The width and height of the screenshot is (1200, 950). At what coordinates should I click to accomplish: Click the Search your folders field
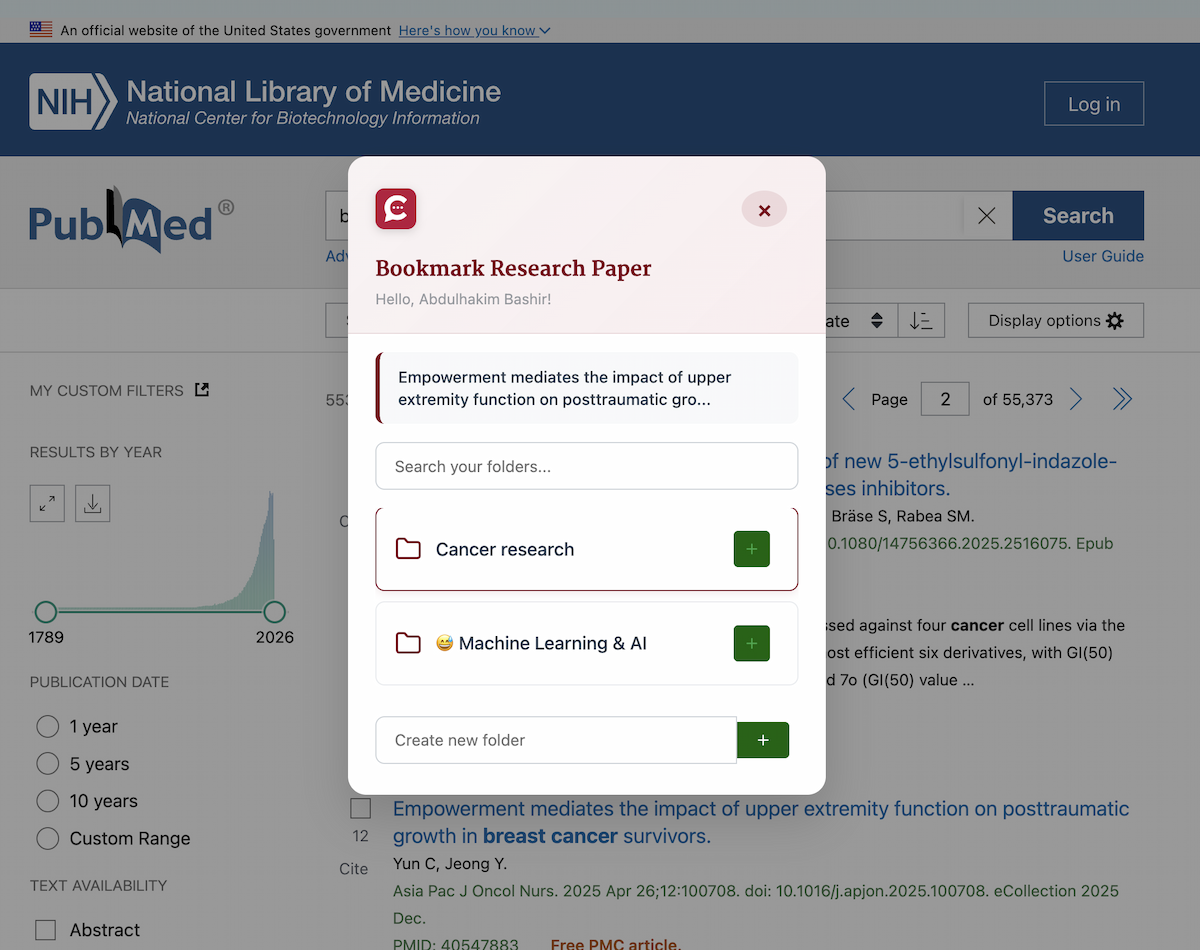pyautogui.click(x=587, y=466)
